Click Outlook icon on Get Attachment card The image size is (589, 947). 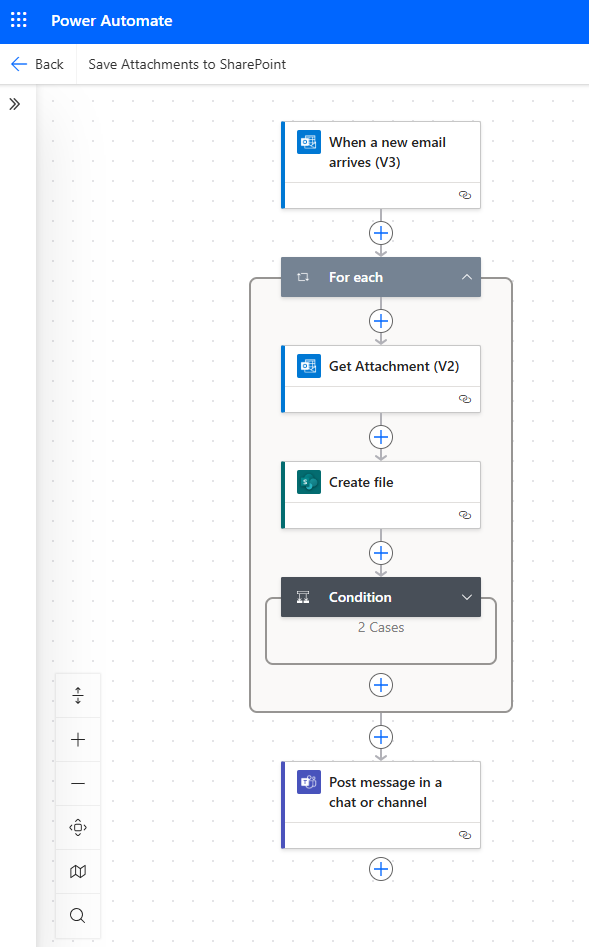click(x=309, y=366)
